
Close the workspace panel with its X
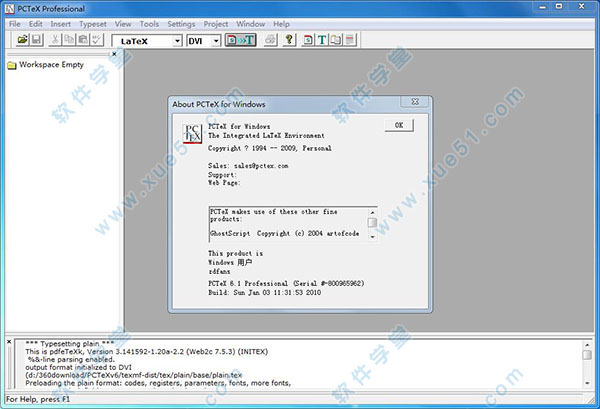coord(114,54)
